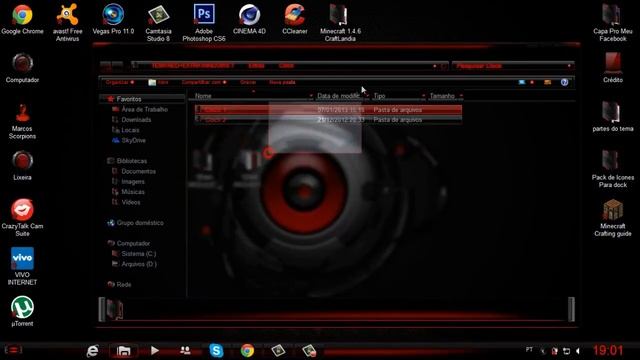
Task: Open the view options dropdown arrow
Action: pyautogui.click(x=532, y=82)
